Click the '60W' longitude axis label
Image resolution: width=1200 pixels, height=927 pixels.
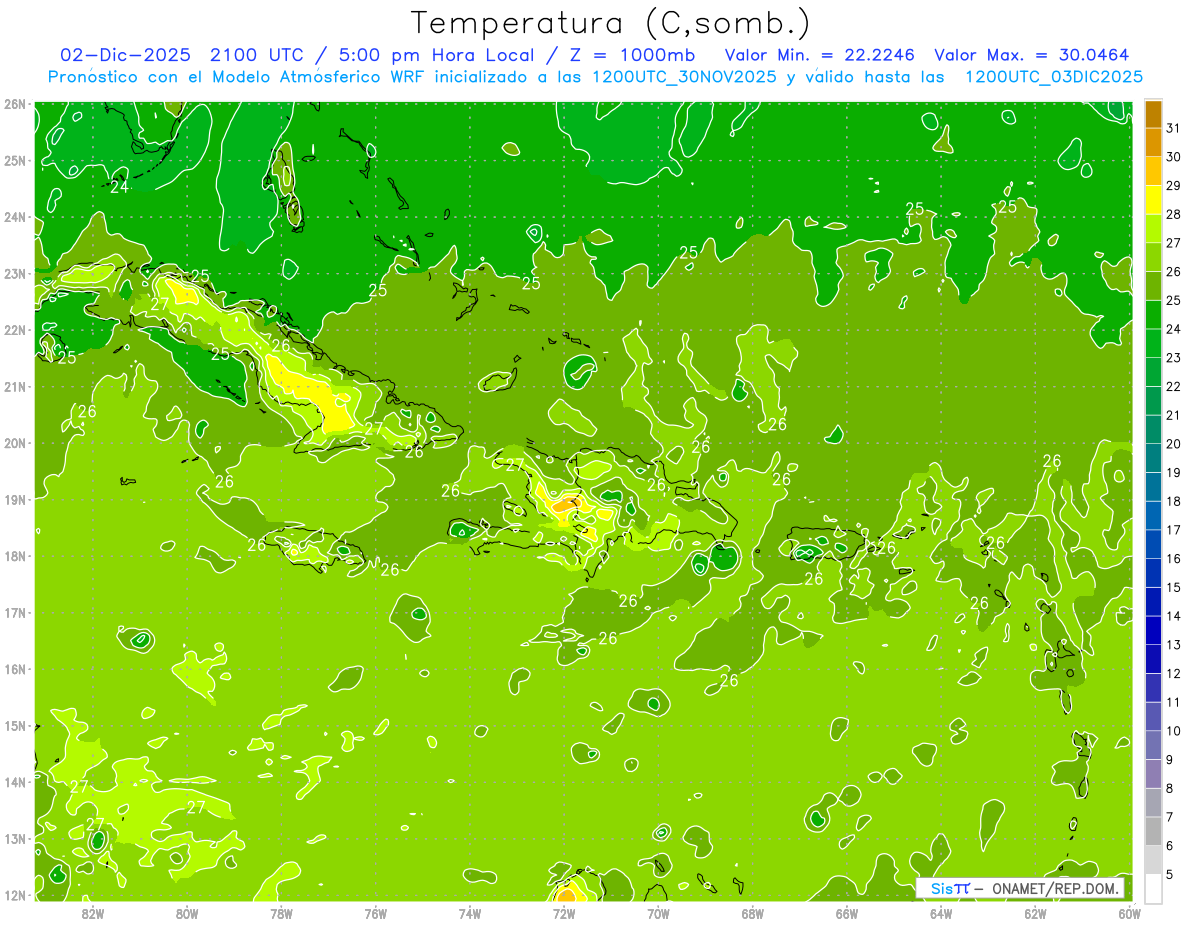pyautogui.click(x=1130, y=913)
